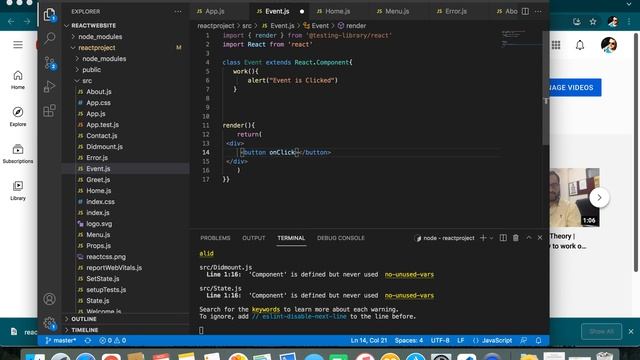Open About.js in file explorer

click(x=99, y=92)
